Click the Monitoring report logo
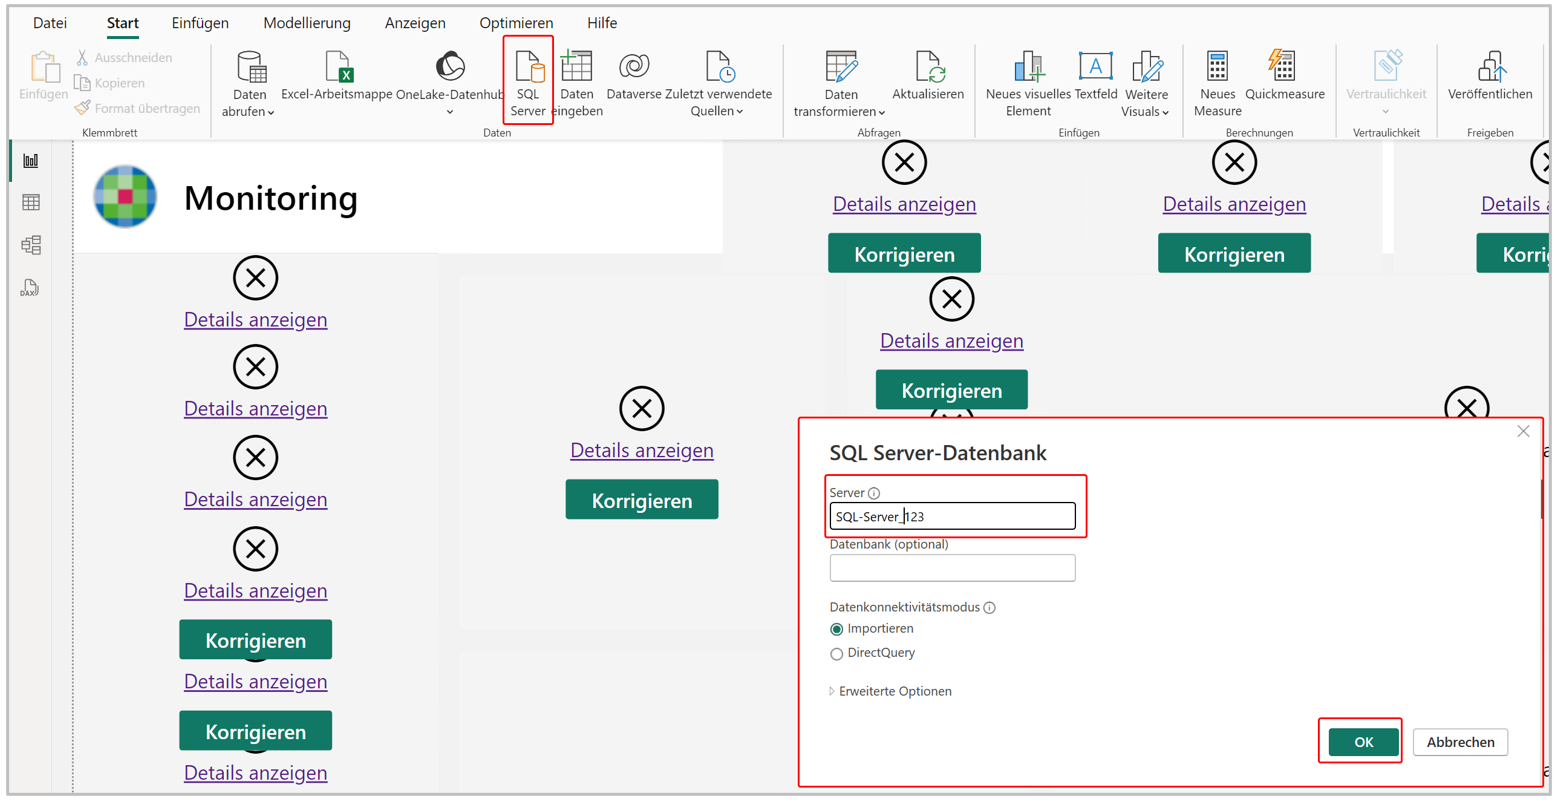 point(125,197)
